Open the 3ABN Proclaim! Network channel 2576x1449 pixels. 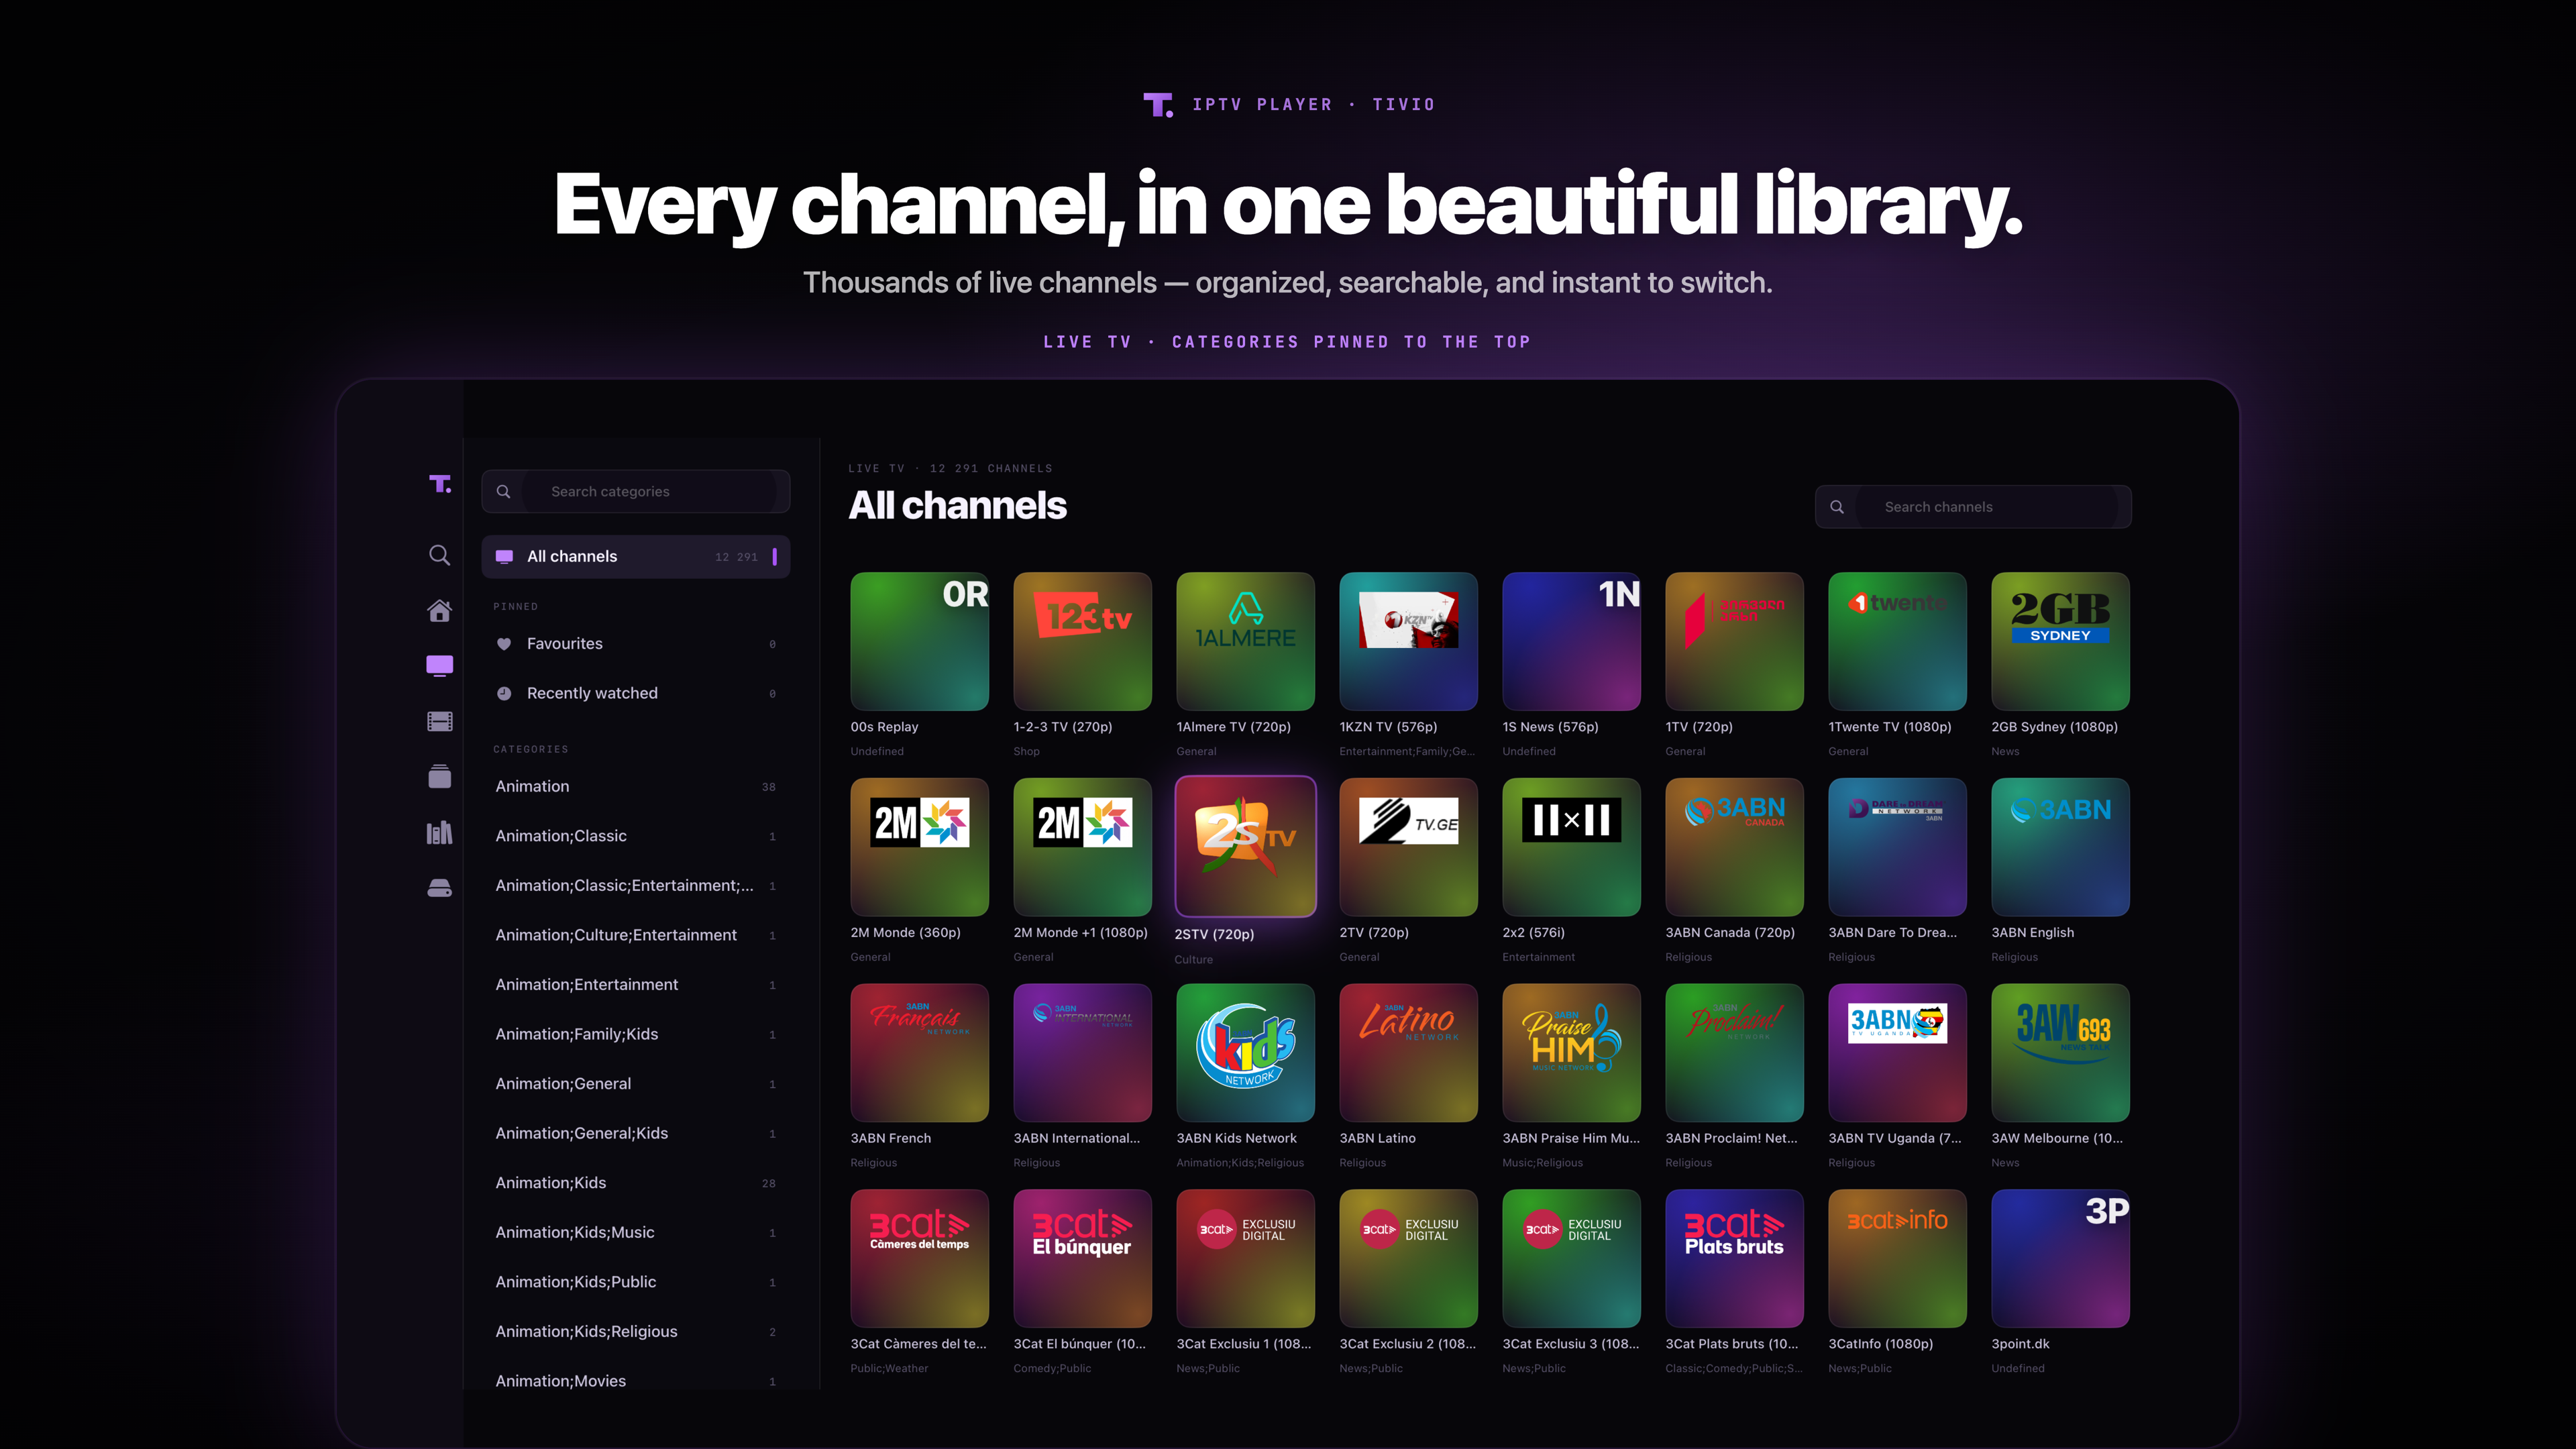coord(1734,1053)
